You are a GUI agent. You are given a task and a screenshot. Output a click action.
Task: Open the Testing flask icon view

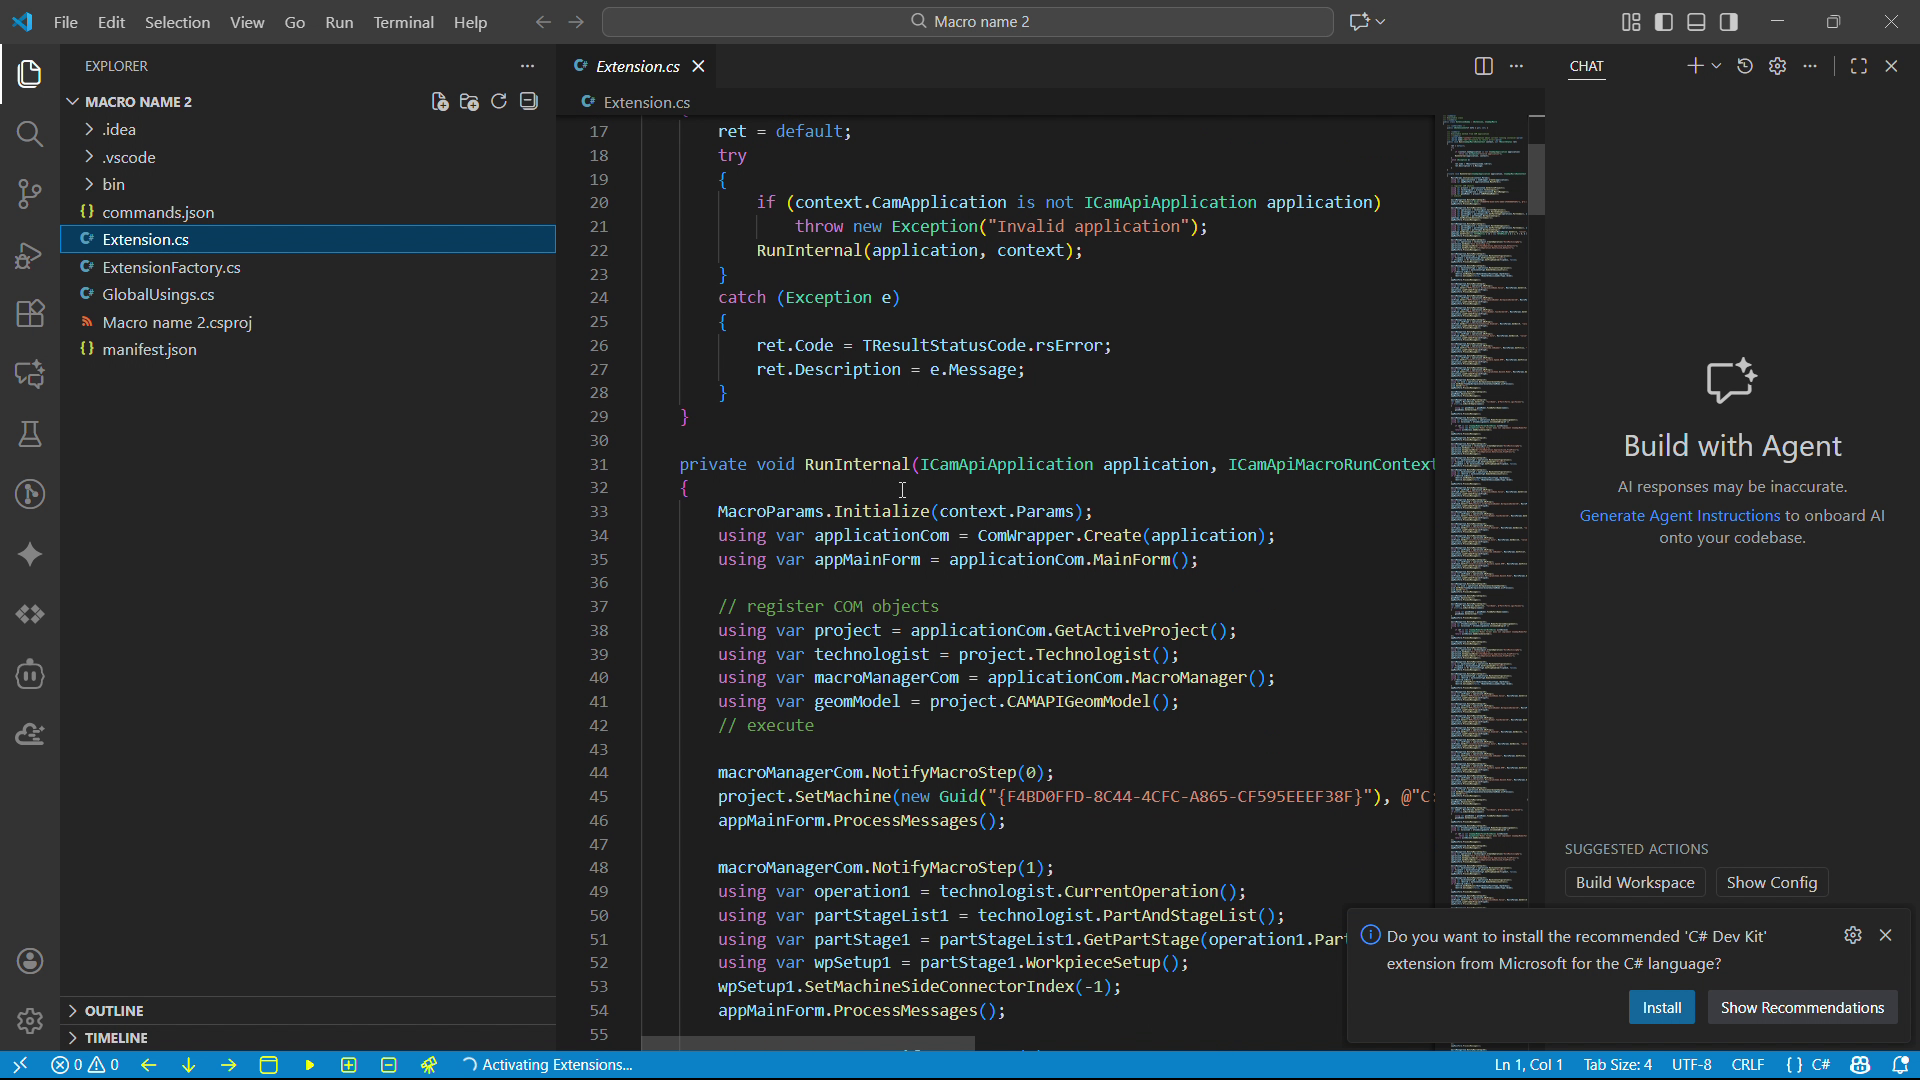coord(30,434)
